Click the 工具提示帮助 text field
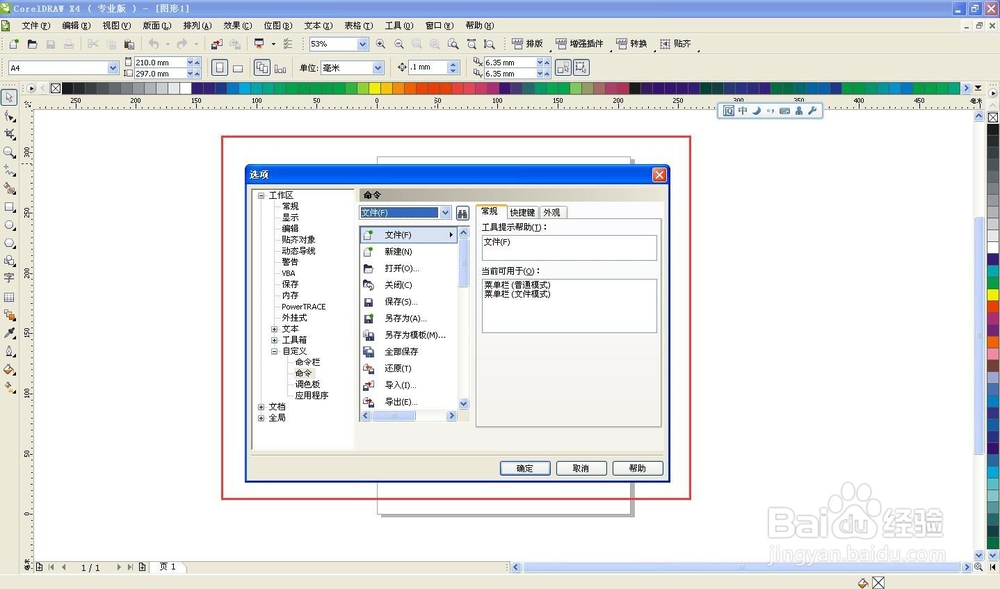The height and width of the screenshot is (589, 1000). pos(569,248)
